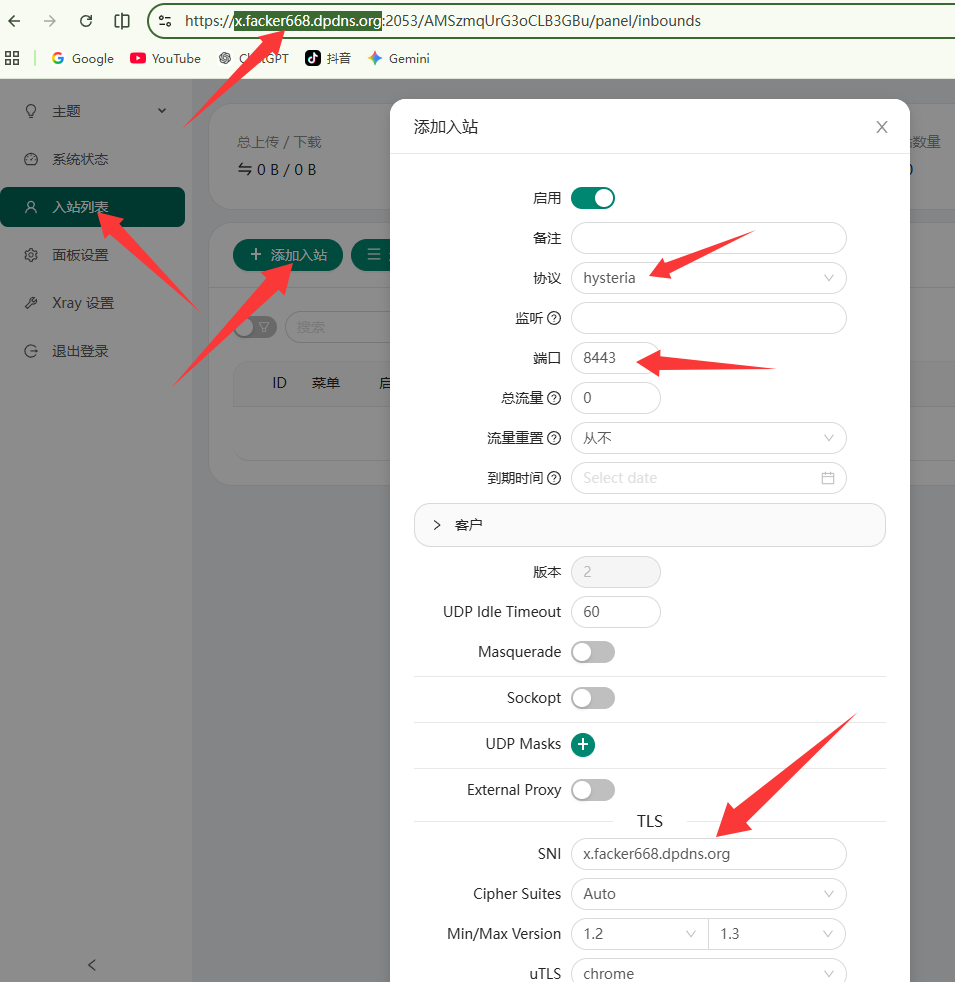Expand the 客户 section
Screen dimensions: 955x982
pos(649,524)
